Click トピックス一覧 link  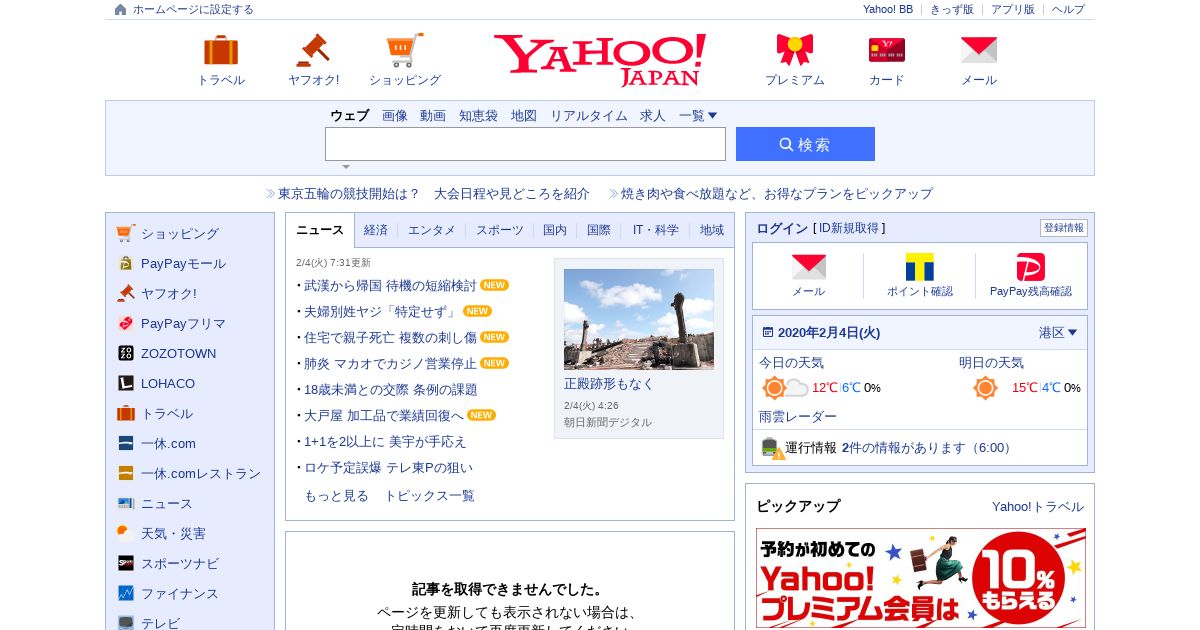[430, 495]
